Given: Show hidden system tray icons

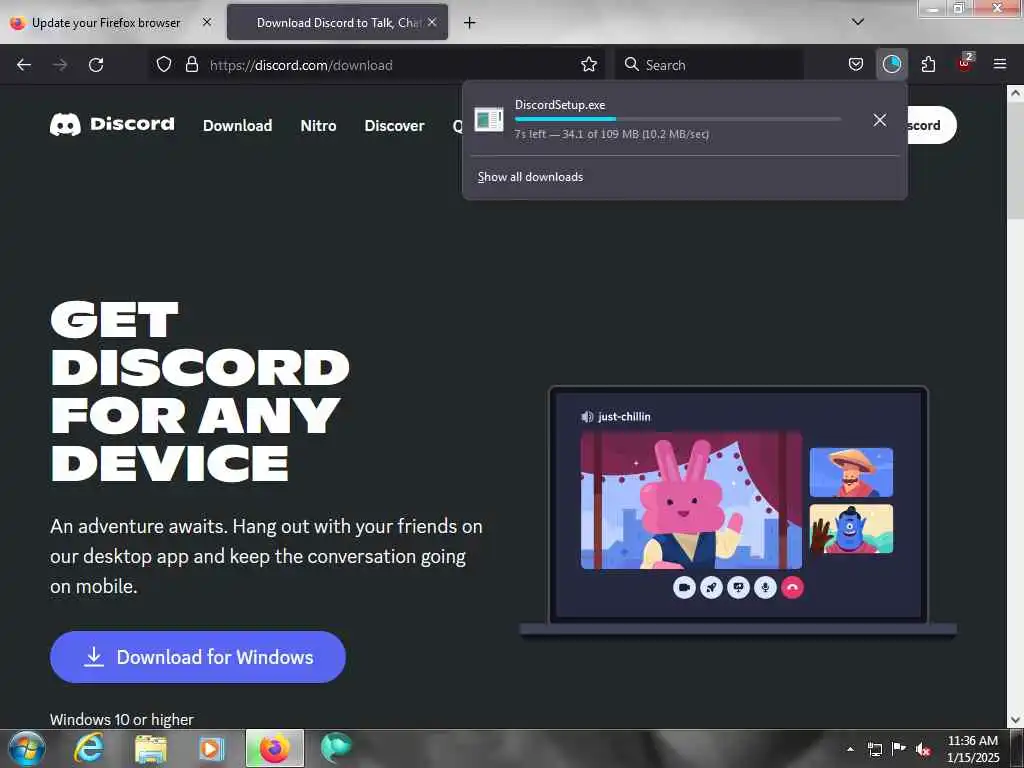Looking at the screenshot, I should (x=850, y=749).
